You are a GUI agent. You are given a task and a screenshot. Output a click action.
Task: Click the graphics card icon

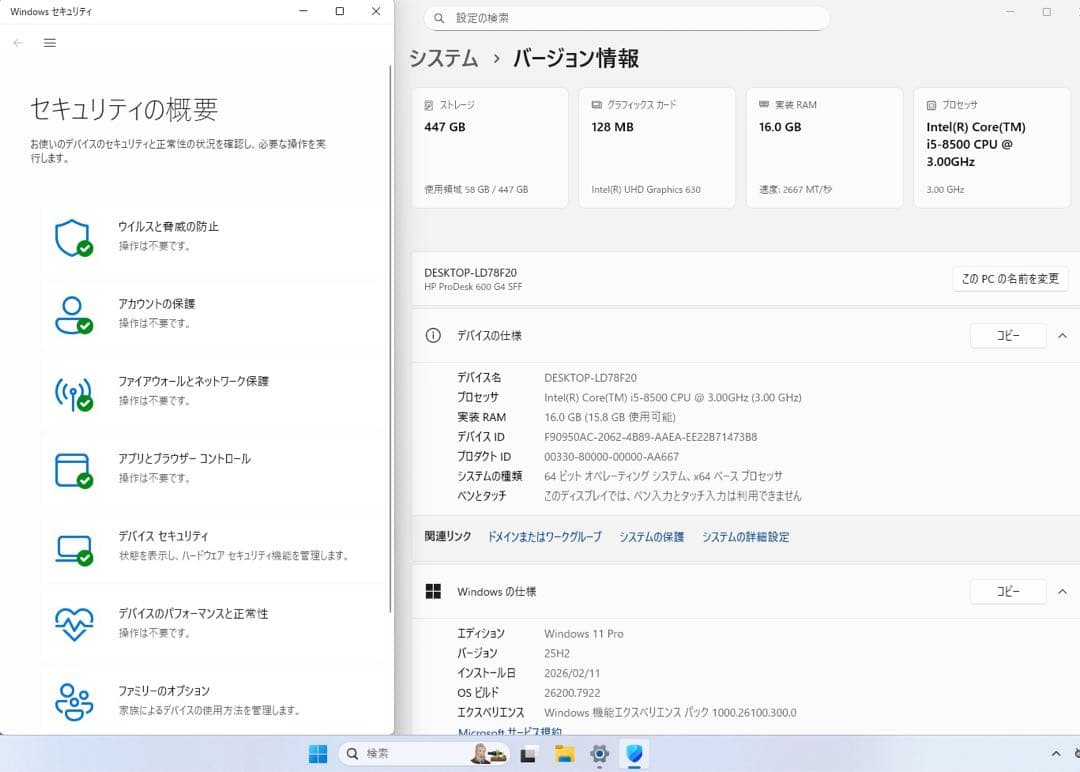596,105
